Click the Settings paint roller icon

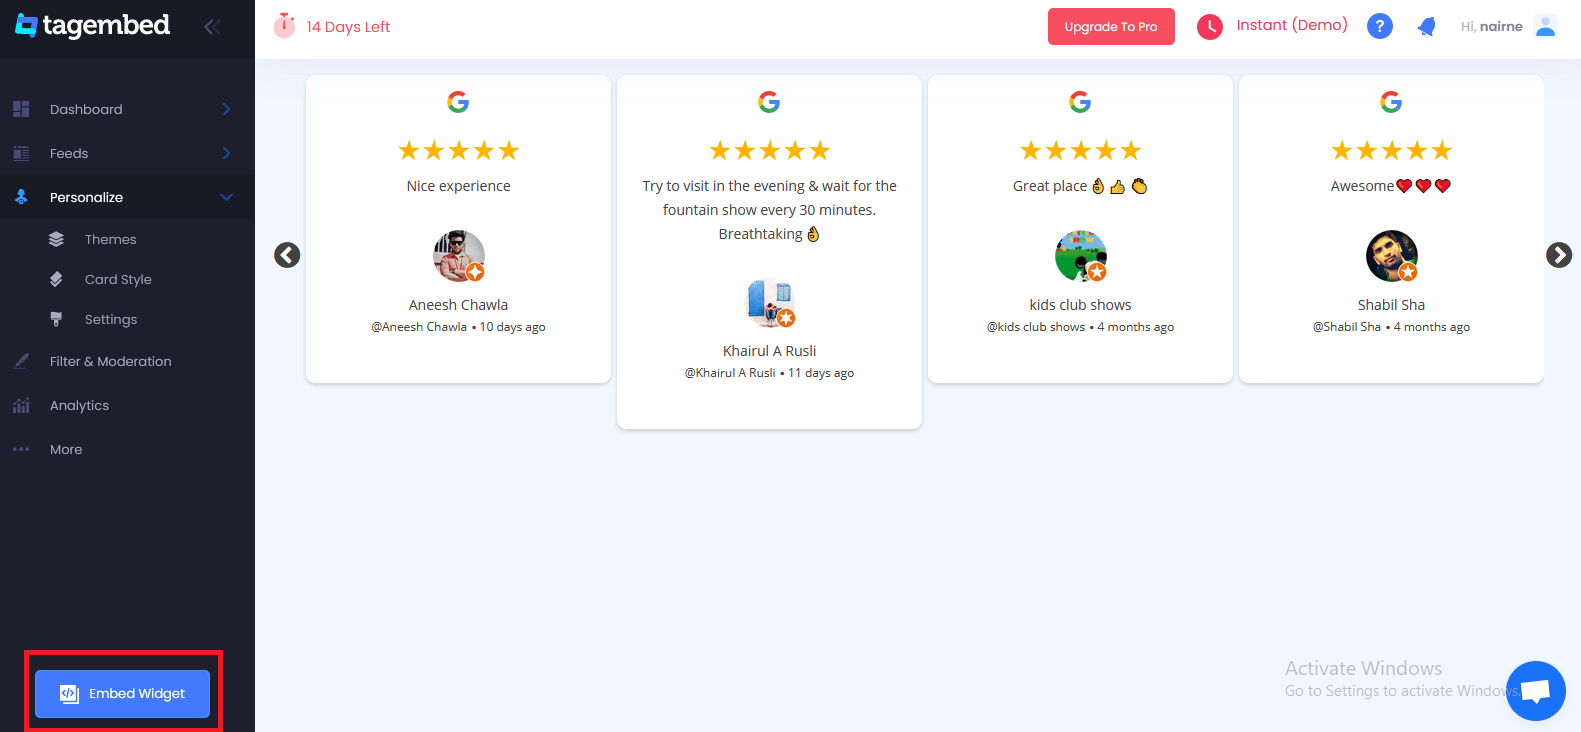point(56,319)
